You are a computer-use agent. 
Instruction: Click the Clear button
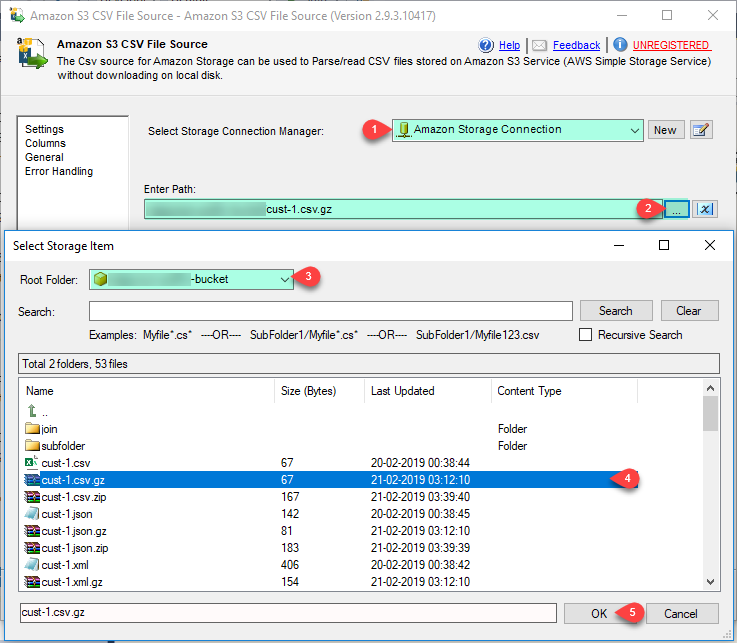689,311
